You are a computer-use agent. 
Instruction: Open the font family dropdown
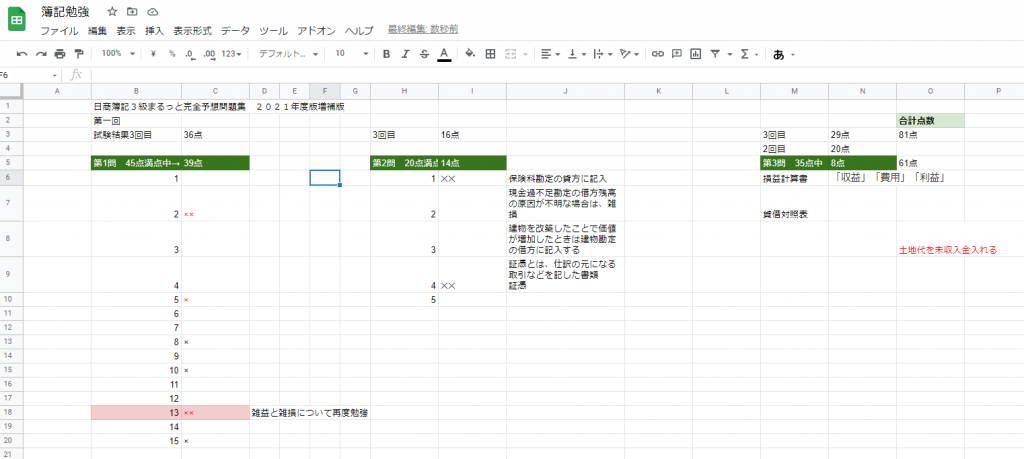click(288, 54)
